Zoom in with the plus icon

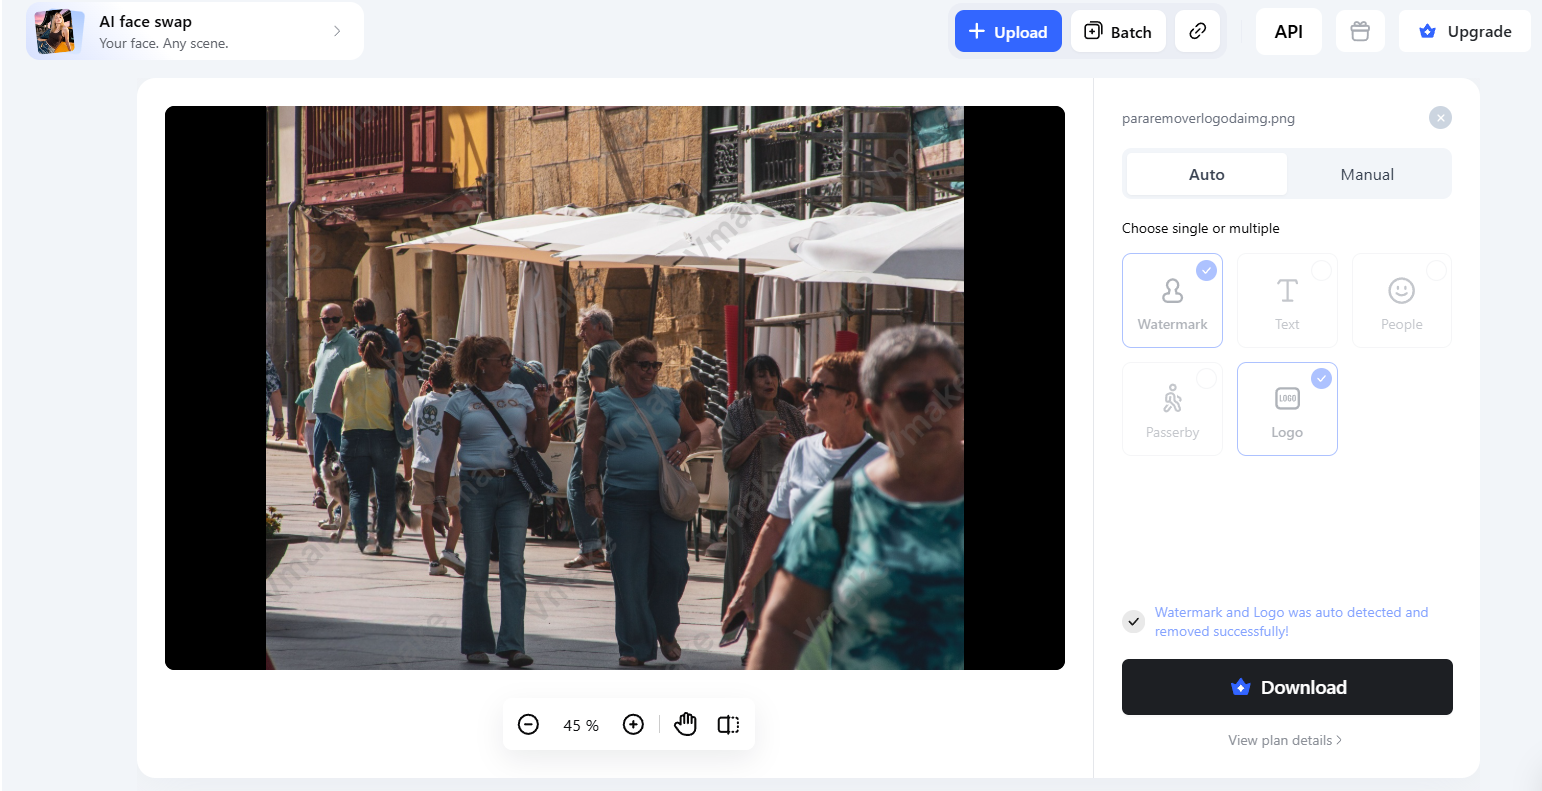pos(633,725)
